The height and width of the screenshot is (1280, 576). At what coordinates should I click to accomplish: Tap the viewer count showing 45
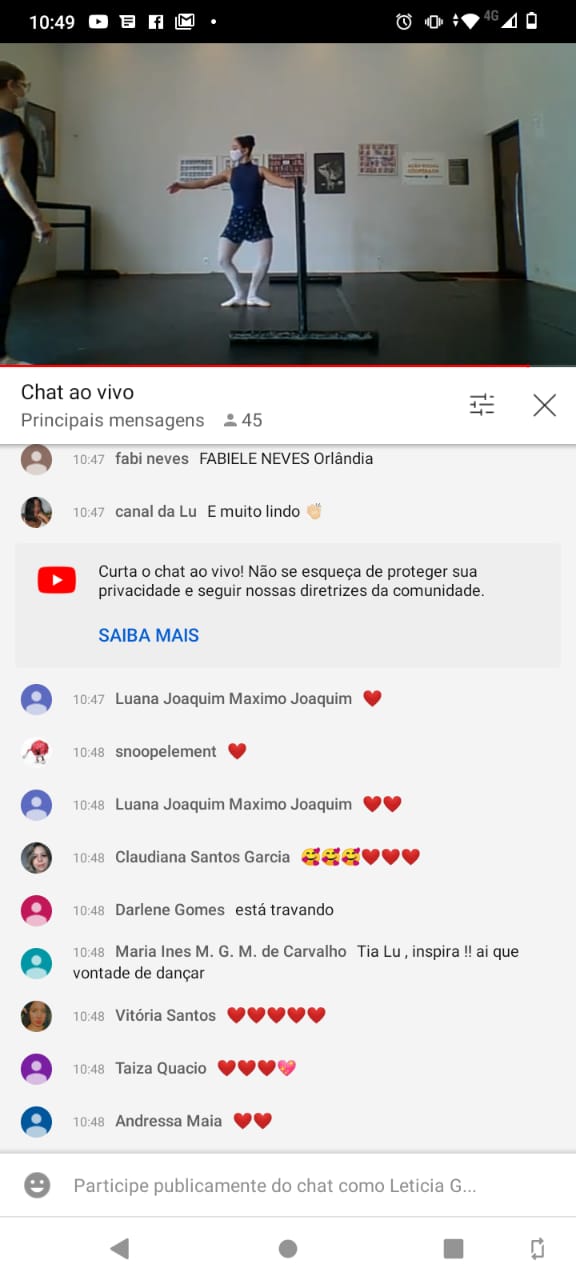point(243,420)
